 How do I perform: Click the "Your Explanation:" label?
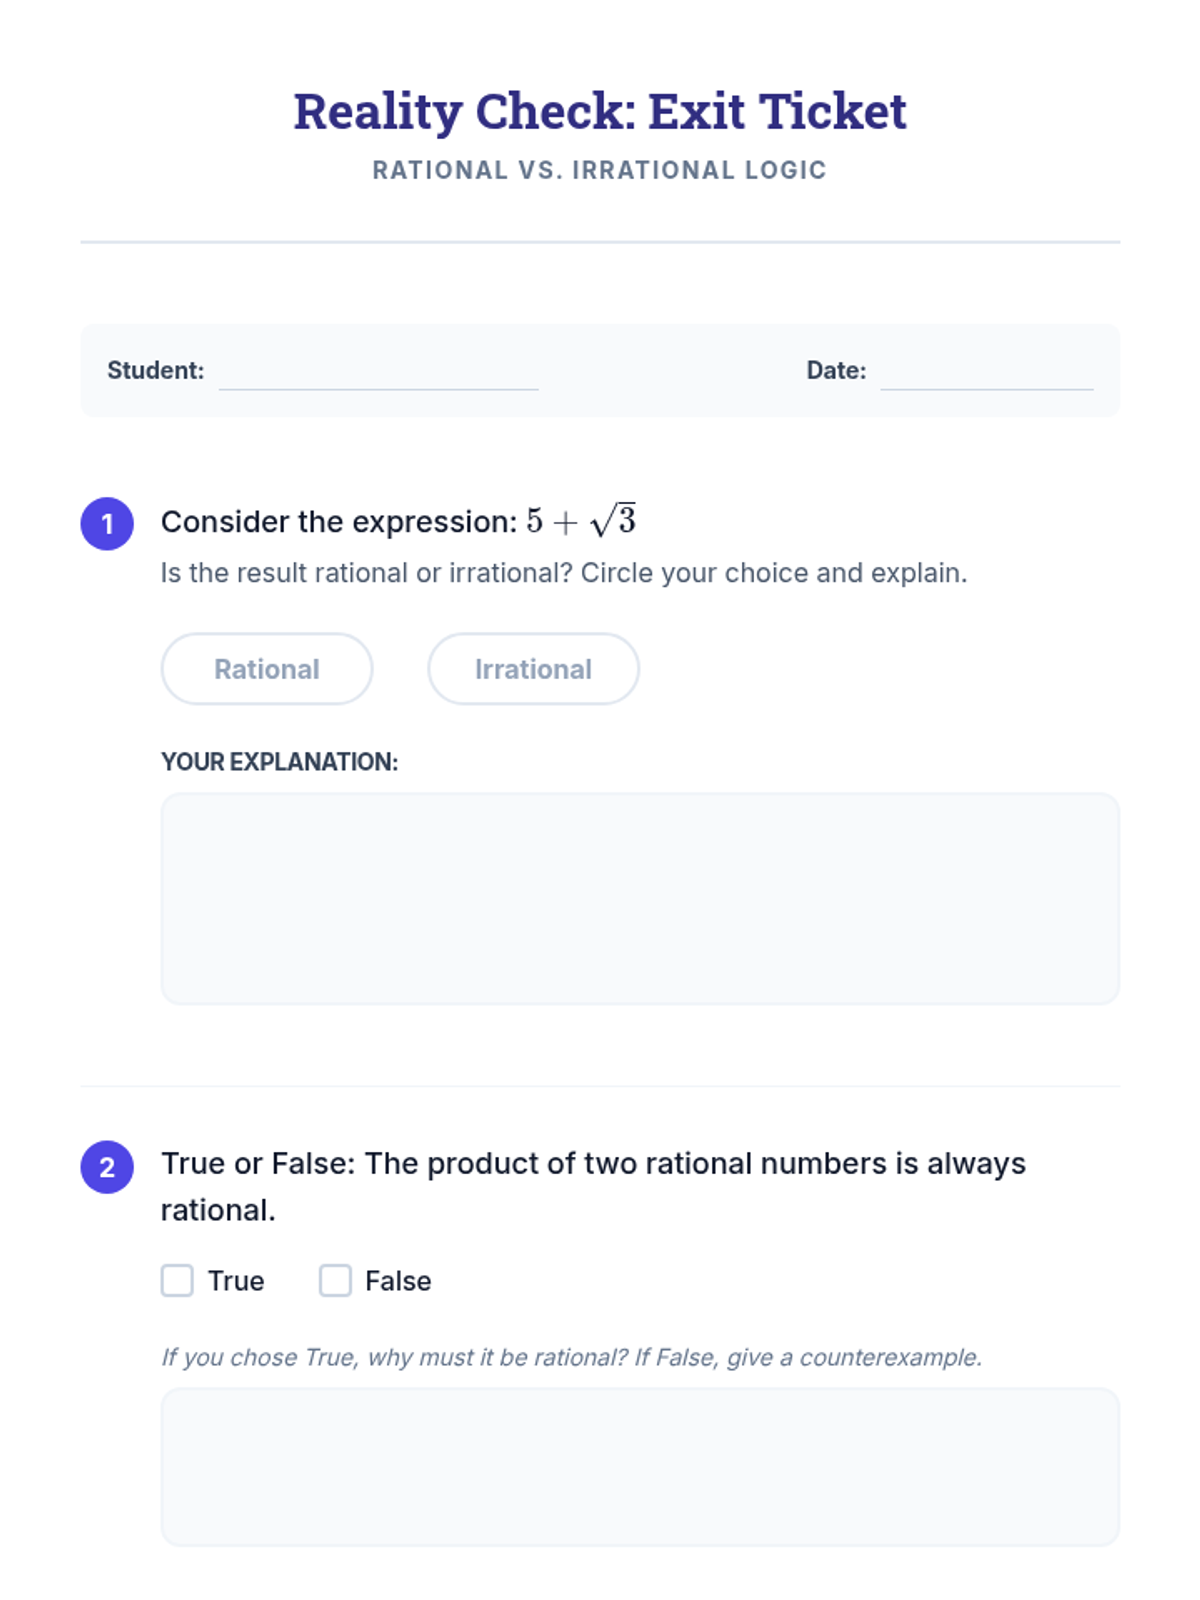(x=279, y=762)
